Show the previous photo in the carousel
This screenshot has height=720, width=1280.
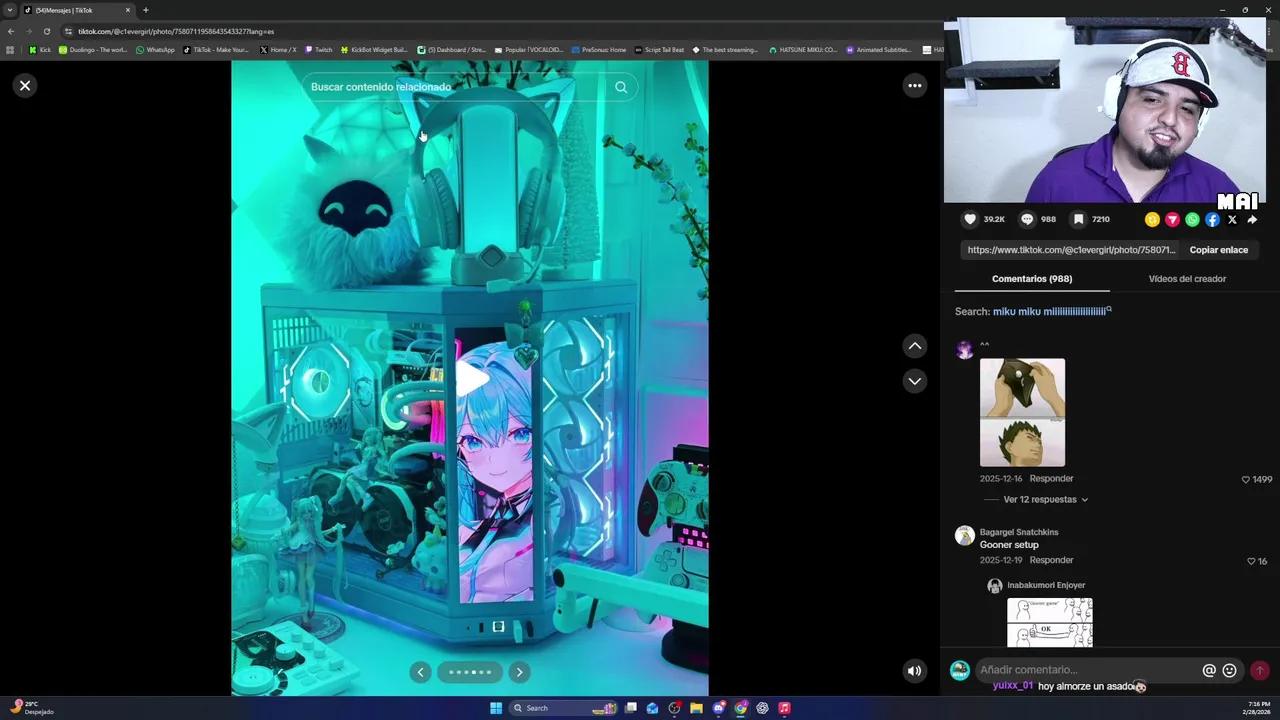(420, 672)
